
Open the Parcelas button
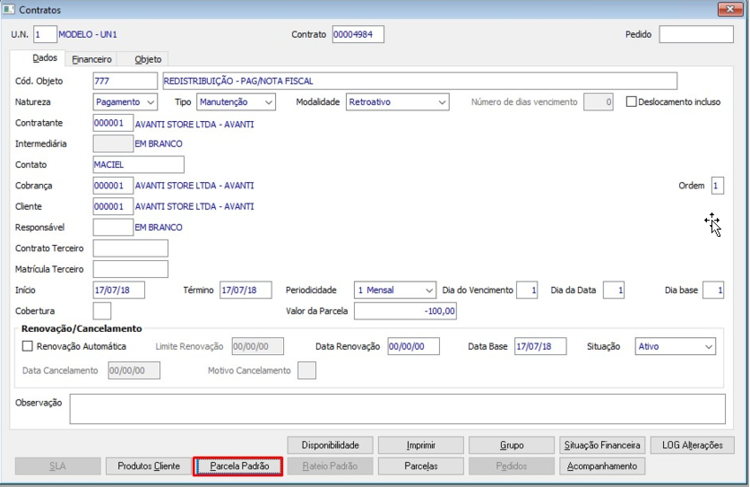point(421,466)
